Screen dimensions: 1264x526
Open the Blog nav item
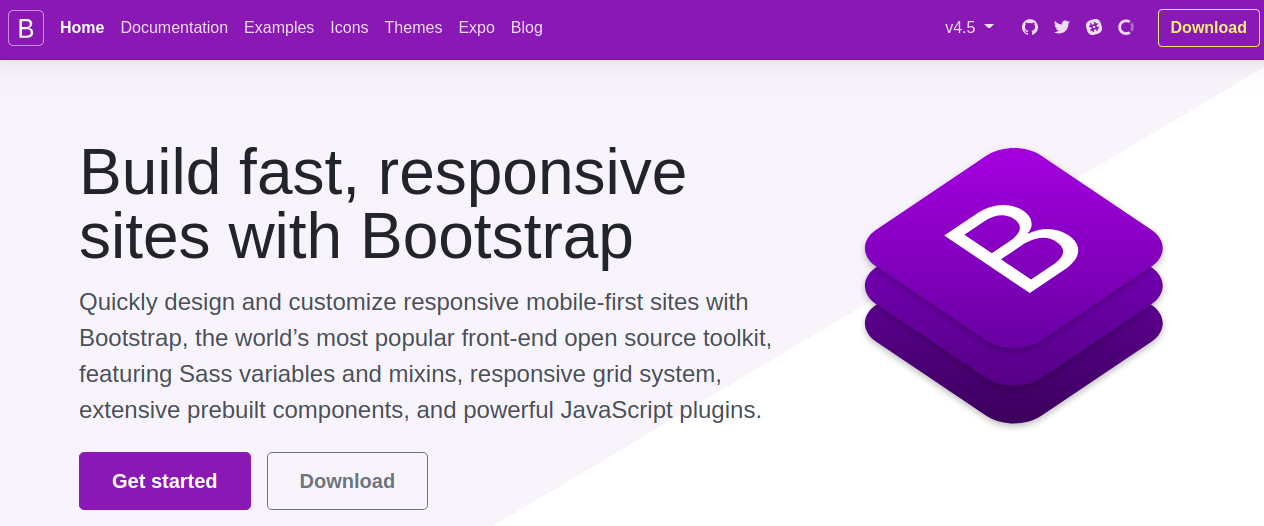tap(526, 27)
